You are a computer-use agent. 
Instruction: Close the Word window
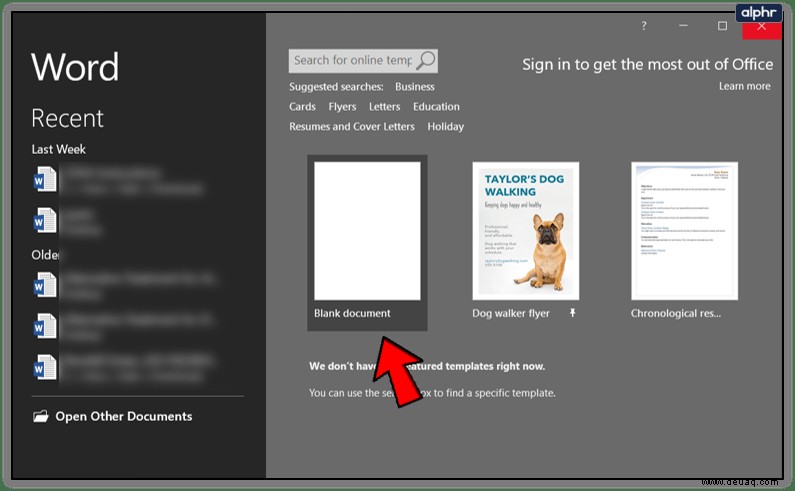coord(762,27)
